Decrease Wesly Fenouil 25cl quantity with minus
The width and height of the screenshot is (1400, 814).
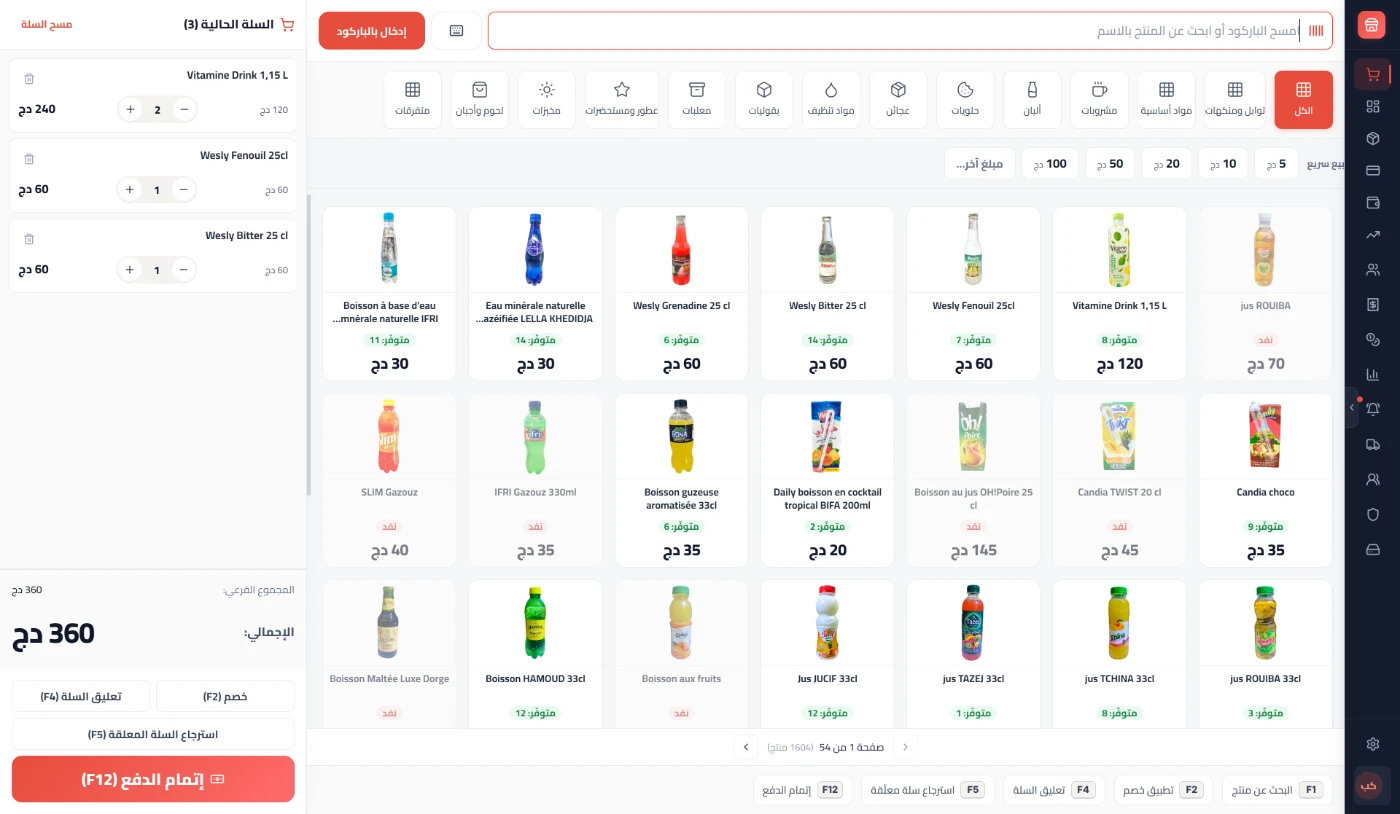(184, 189)
